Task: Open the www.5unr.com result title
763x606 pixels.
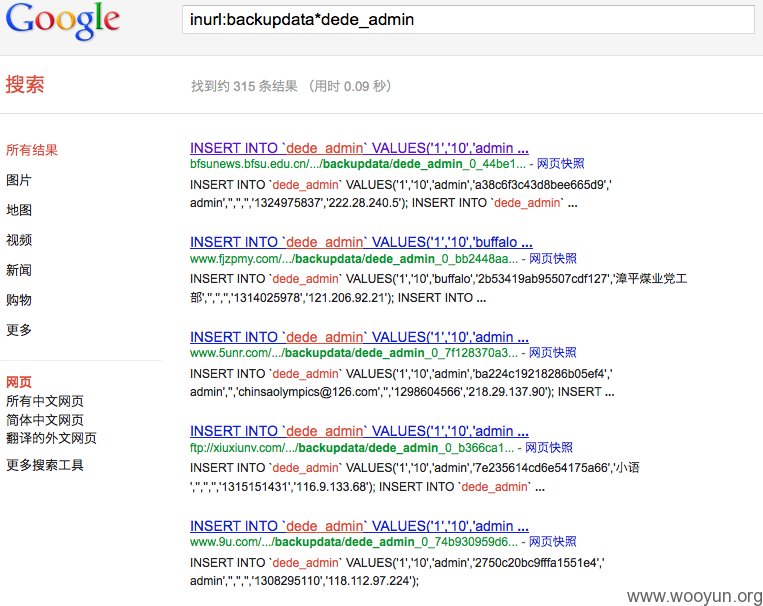Action: tap(359, 337)
